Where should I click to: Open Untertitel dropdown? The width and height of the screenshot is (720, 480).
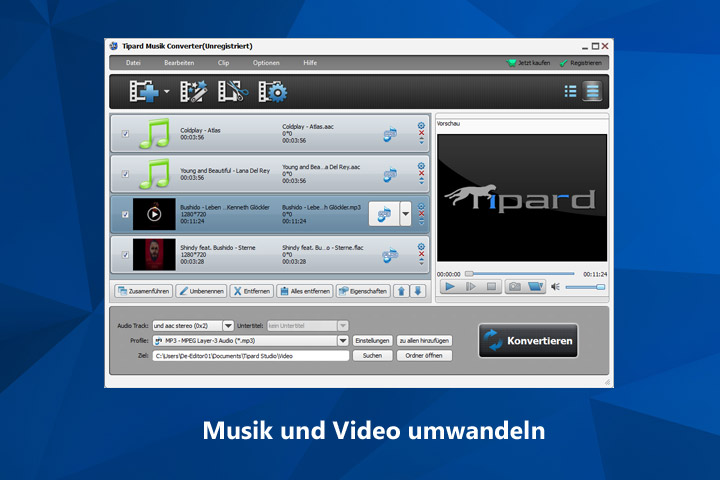[x=343, y=326]
